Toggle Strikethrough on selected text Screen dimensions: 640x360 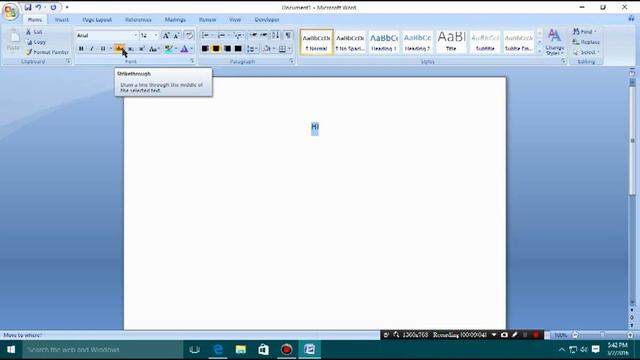point(119,49)
